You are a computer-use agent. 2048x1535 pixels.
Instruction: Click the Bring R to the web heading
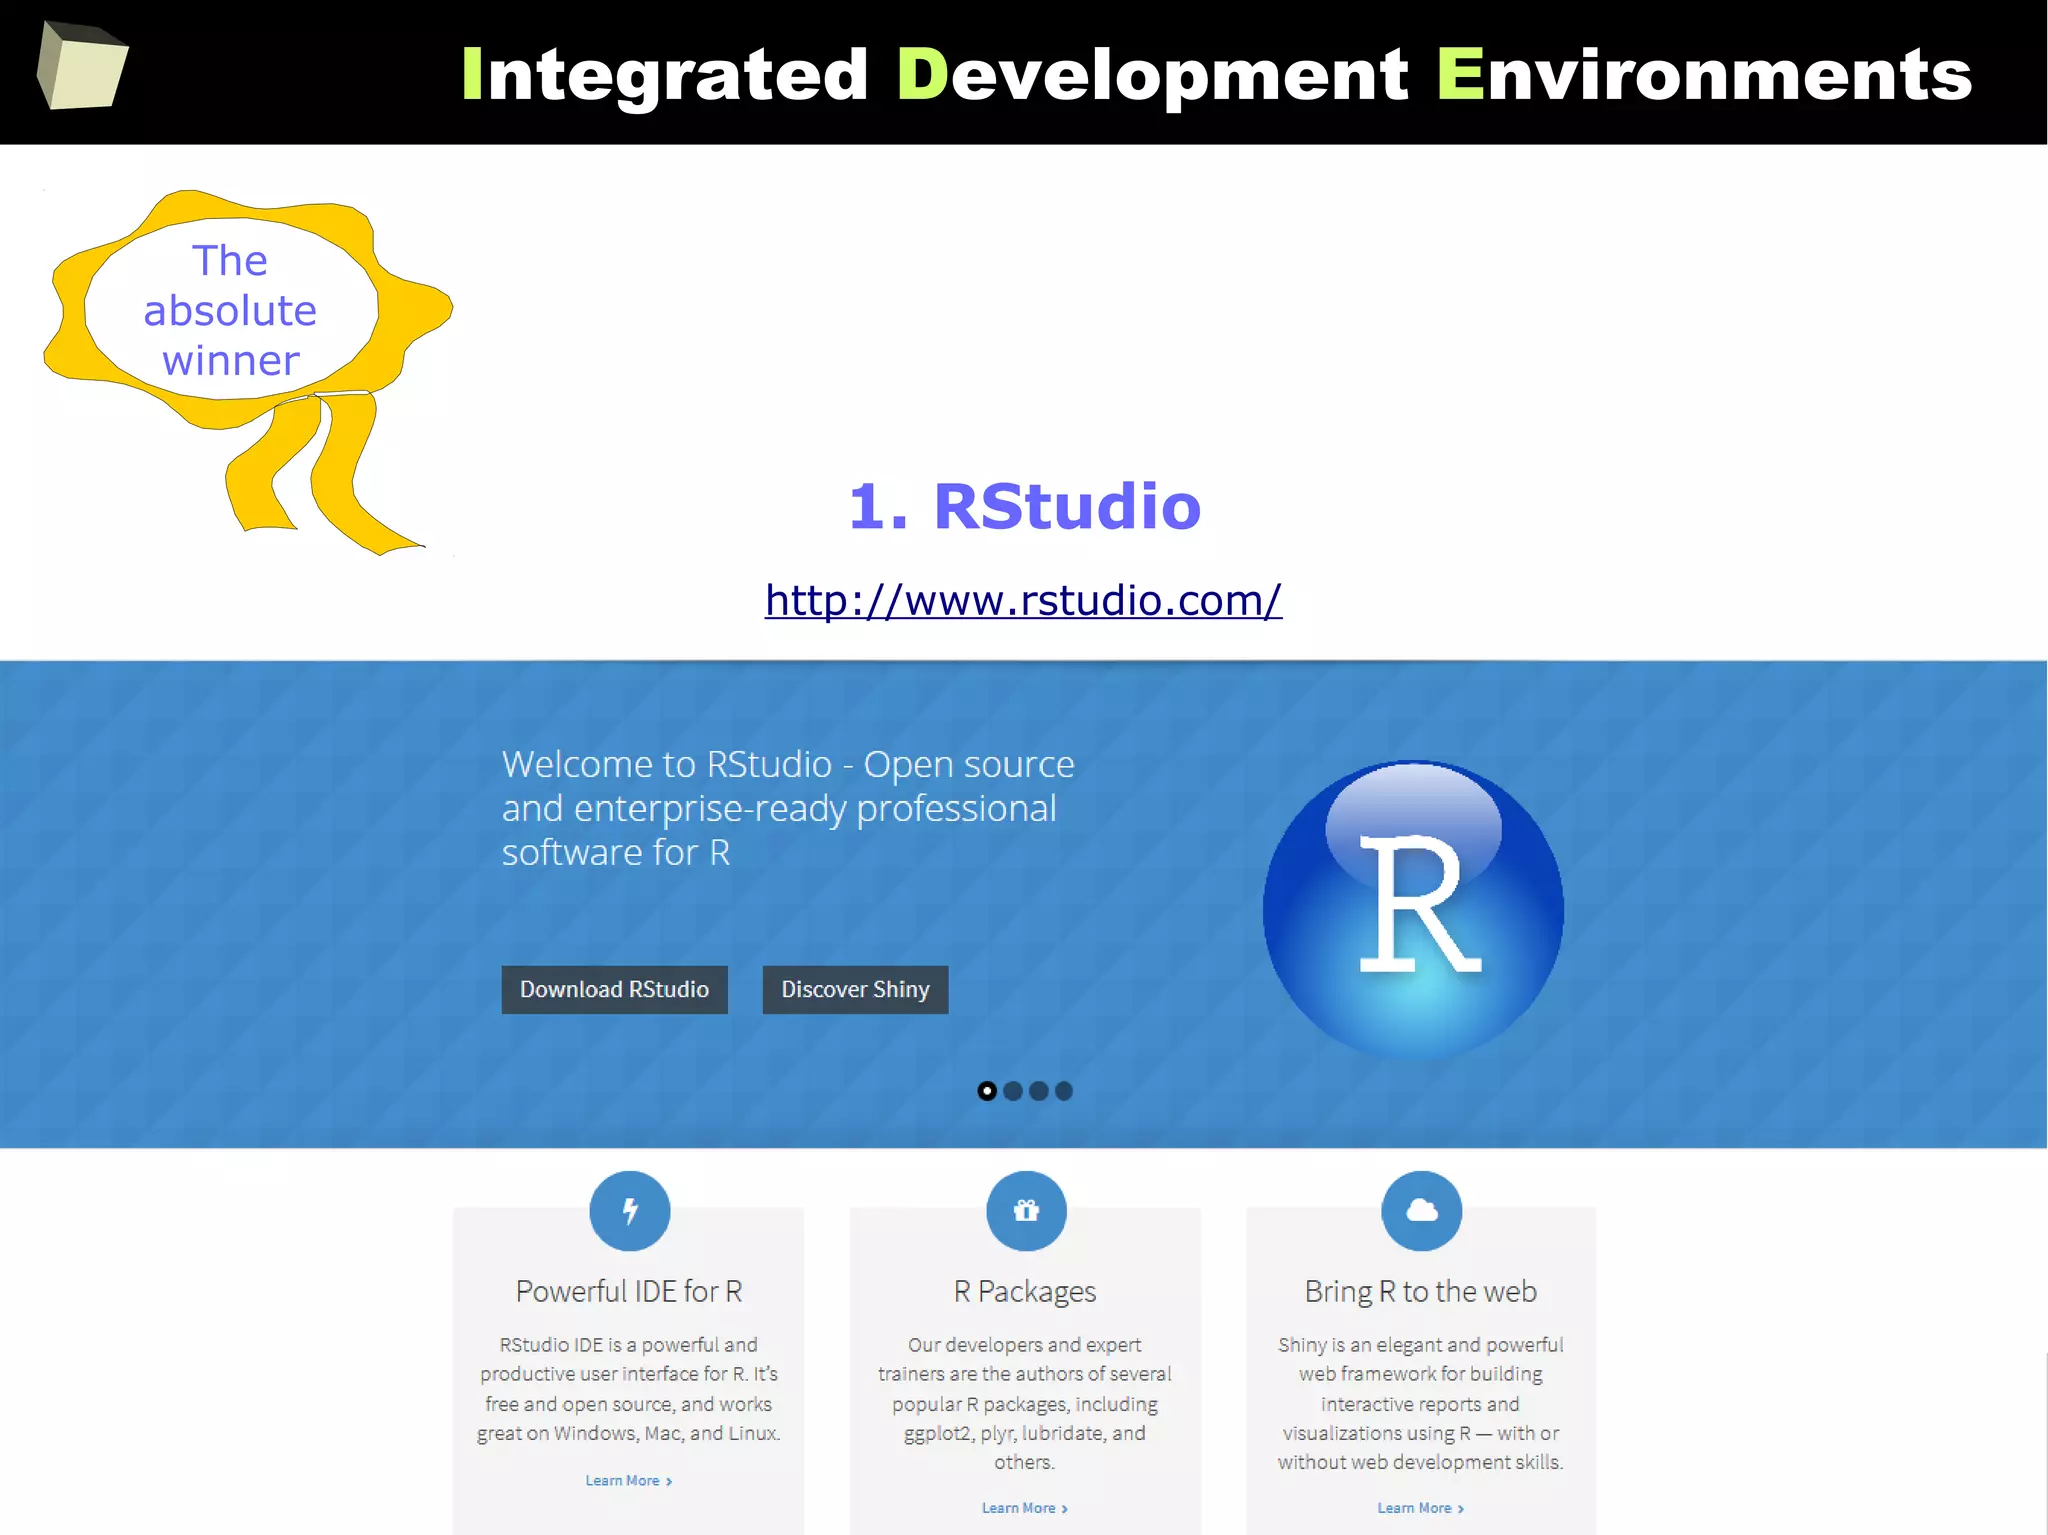coord(1421,1292)
